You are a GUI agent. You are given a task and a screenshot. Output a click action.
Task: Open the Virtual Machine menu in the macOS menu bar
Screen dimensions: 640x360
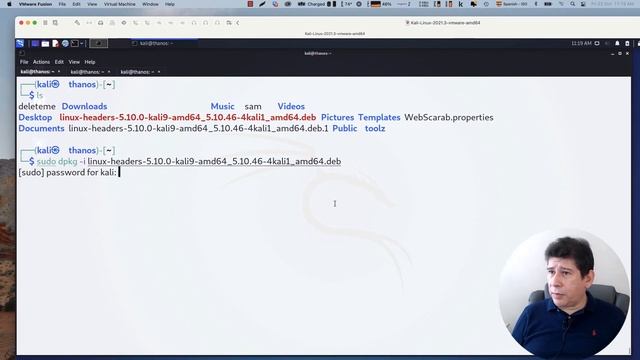coord(120,4)
